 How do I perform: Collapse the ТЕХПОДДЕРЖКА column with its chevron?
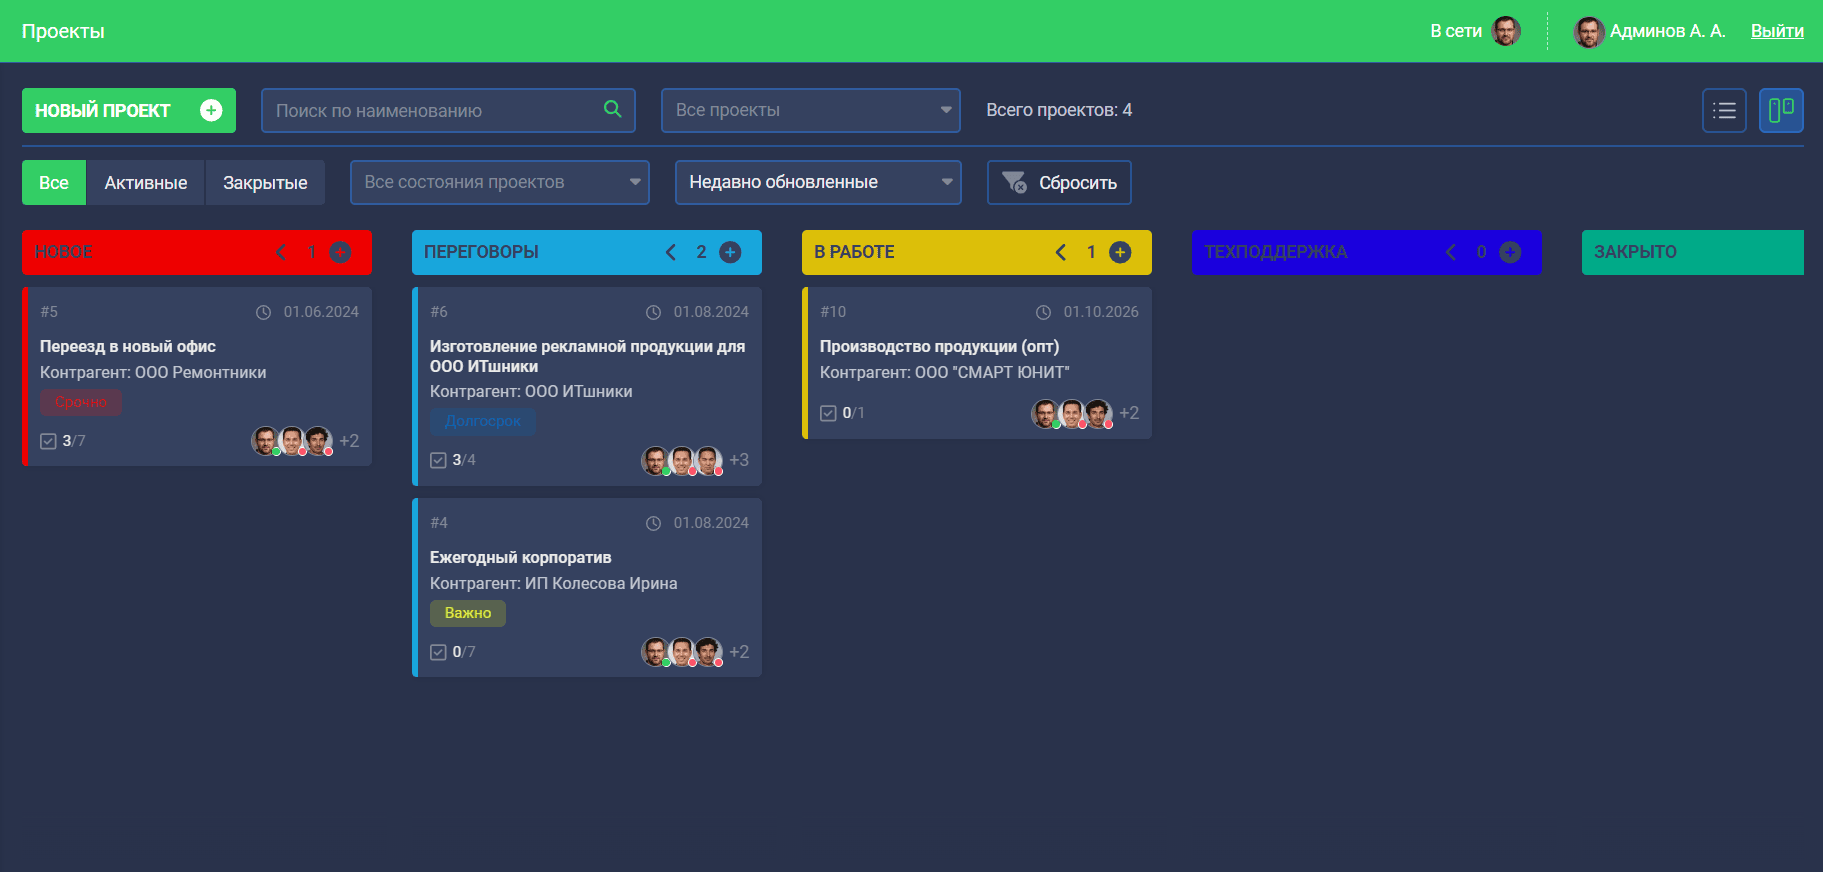1451,252
